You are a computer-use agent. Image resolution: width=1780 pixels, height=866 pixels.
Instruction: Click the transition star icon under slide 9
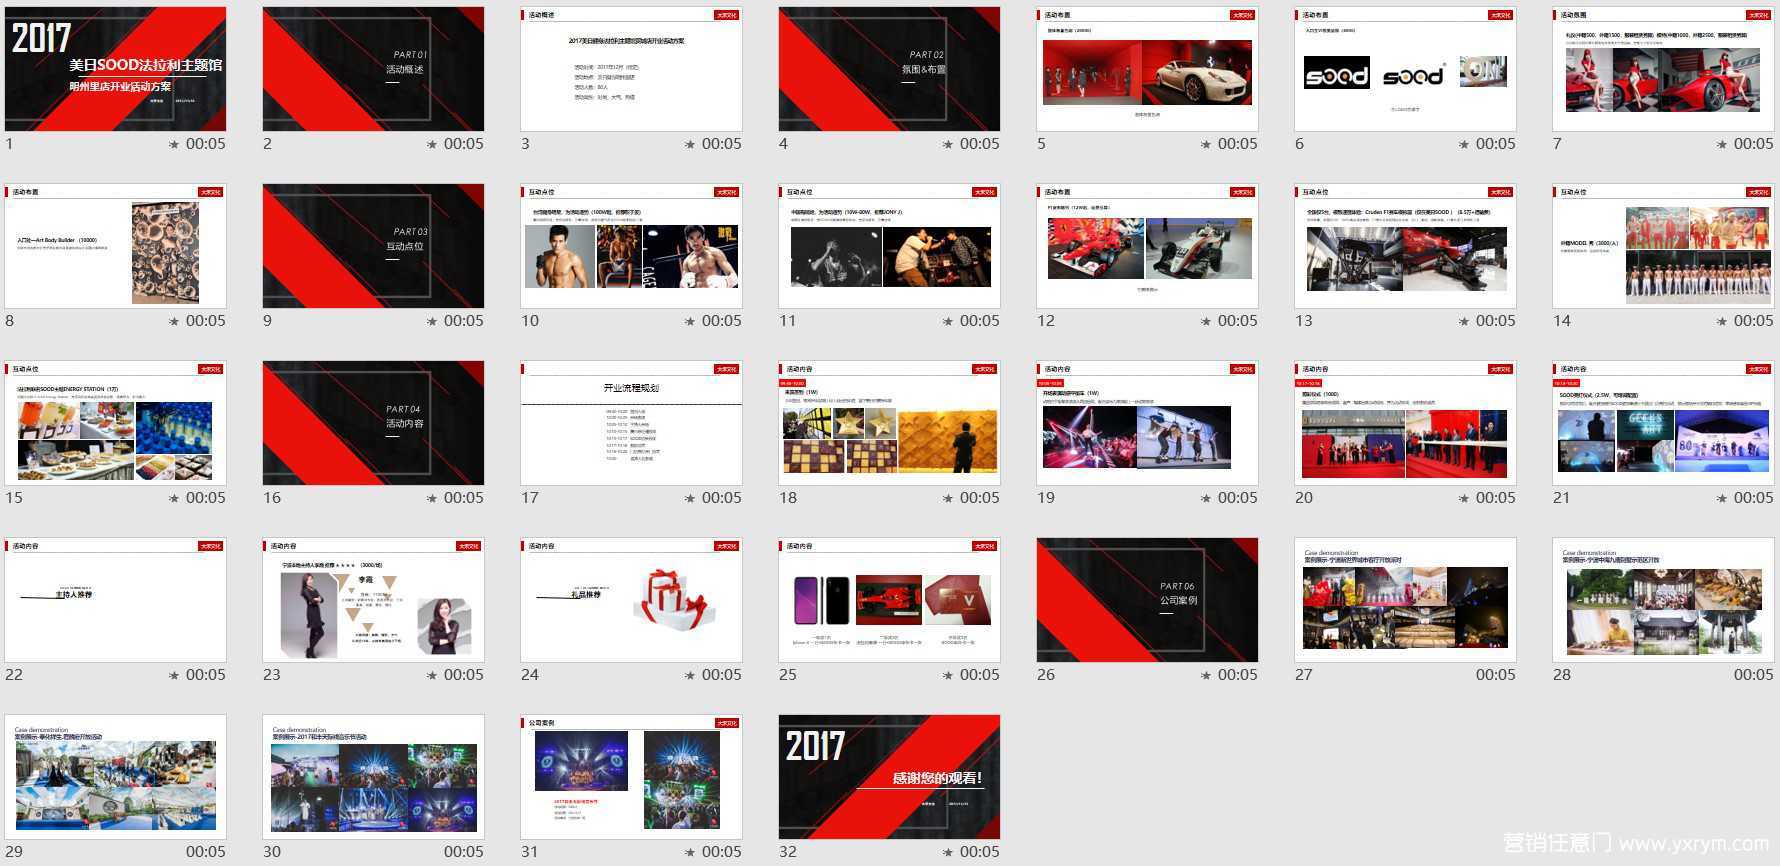click(432, 321)
